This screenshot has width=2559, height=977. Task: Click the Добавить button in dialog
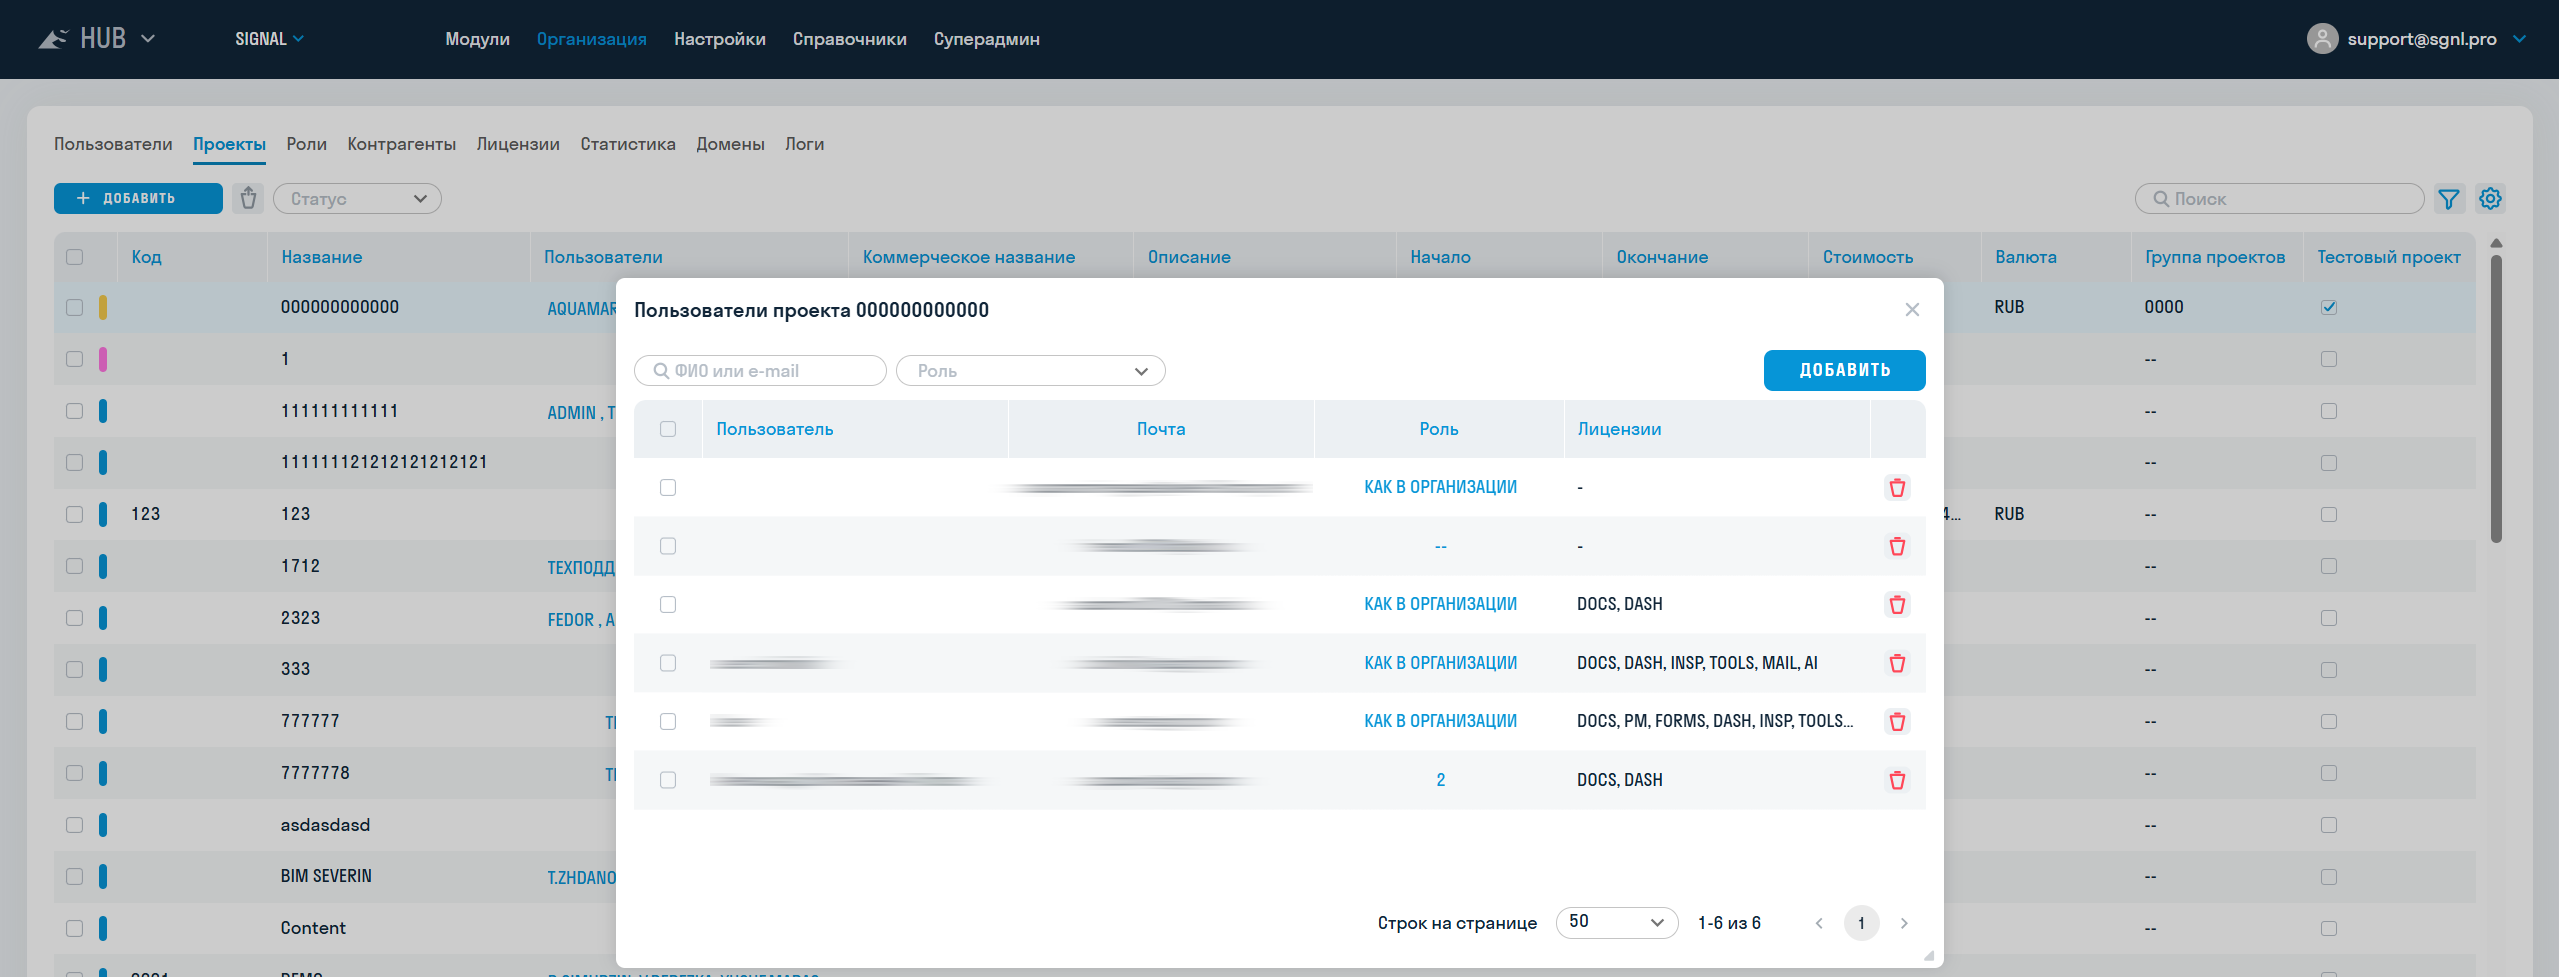click(1844, 370)
